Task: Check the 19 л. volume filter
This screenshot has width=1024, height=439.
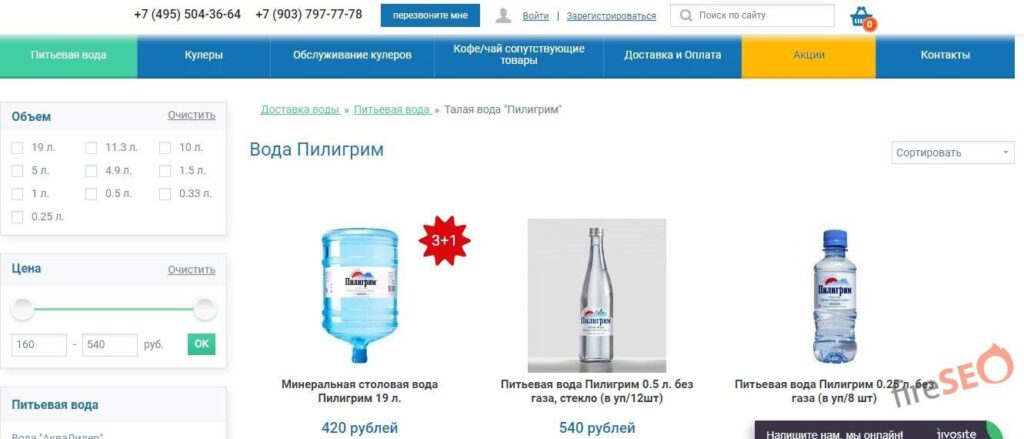Action: coord(18,148)
